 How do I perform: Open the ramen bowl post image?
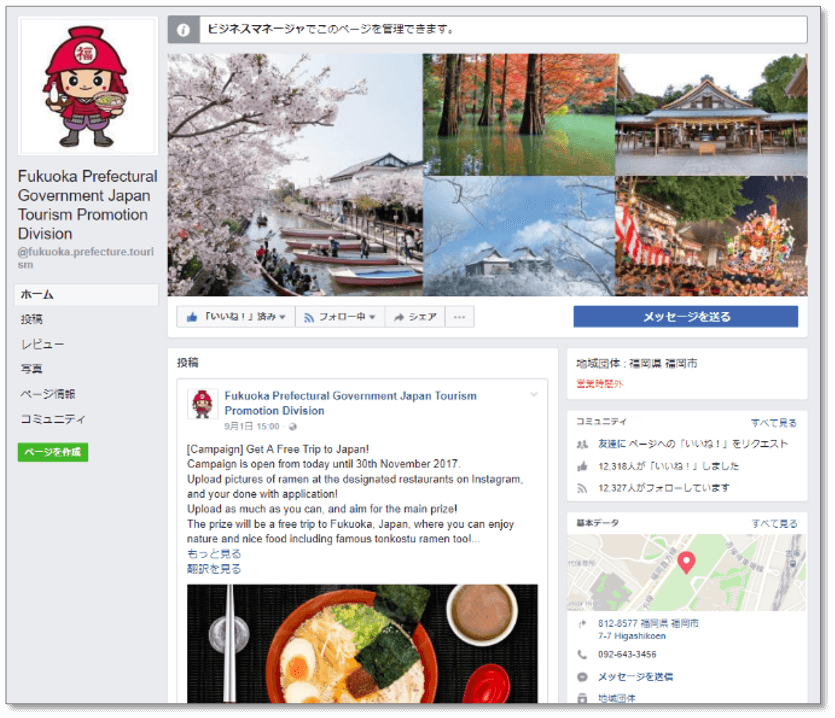pyautogui.click(x=362, y=643)
